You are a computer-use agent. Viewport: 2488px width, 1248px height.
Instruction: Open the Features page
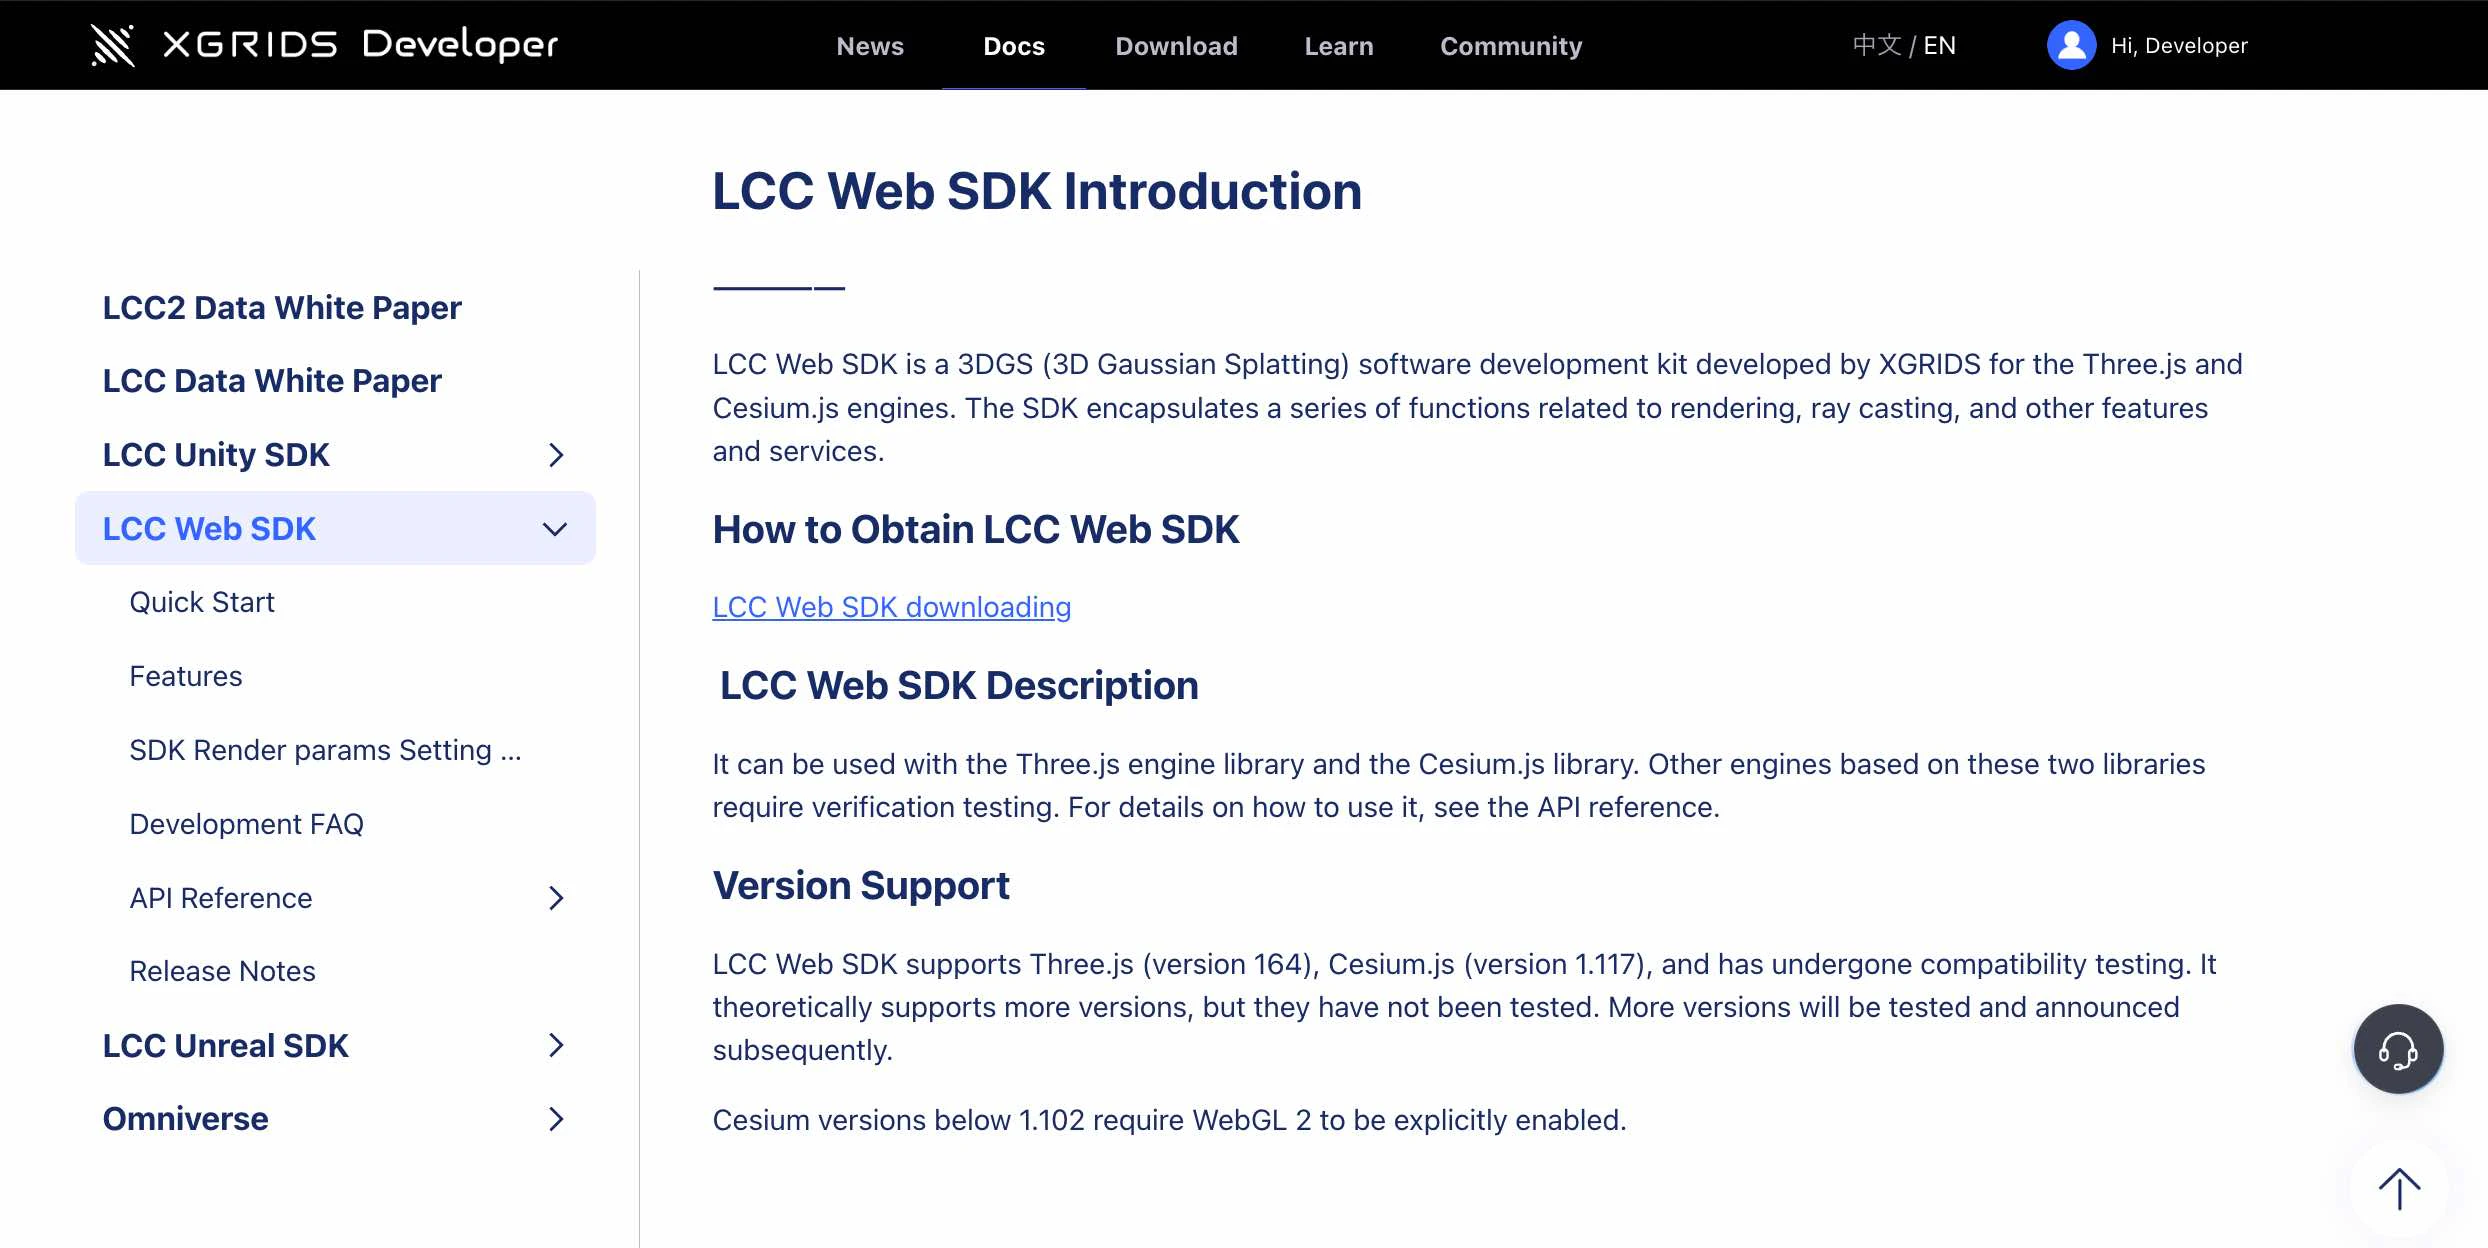(186, 676)
